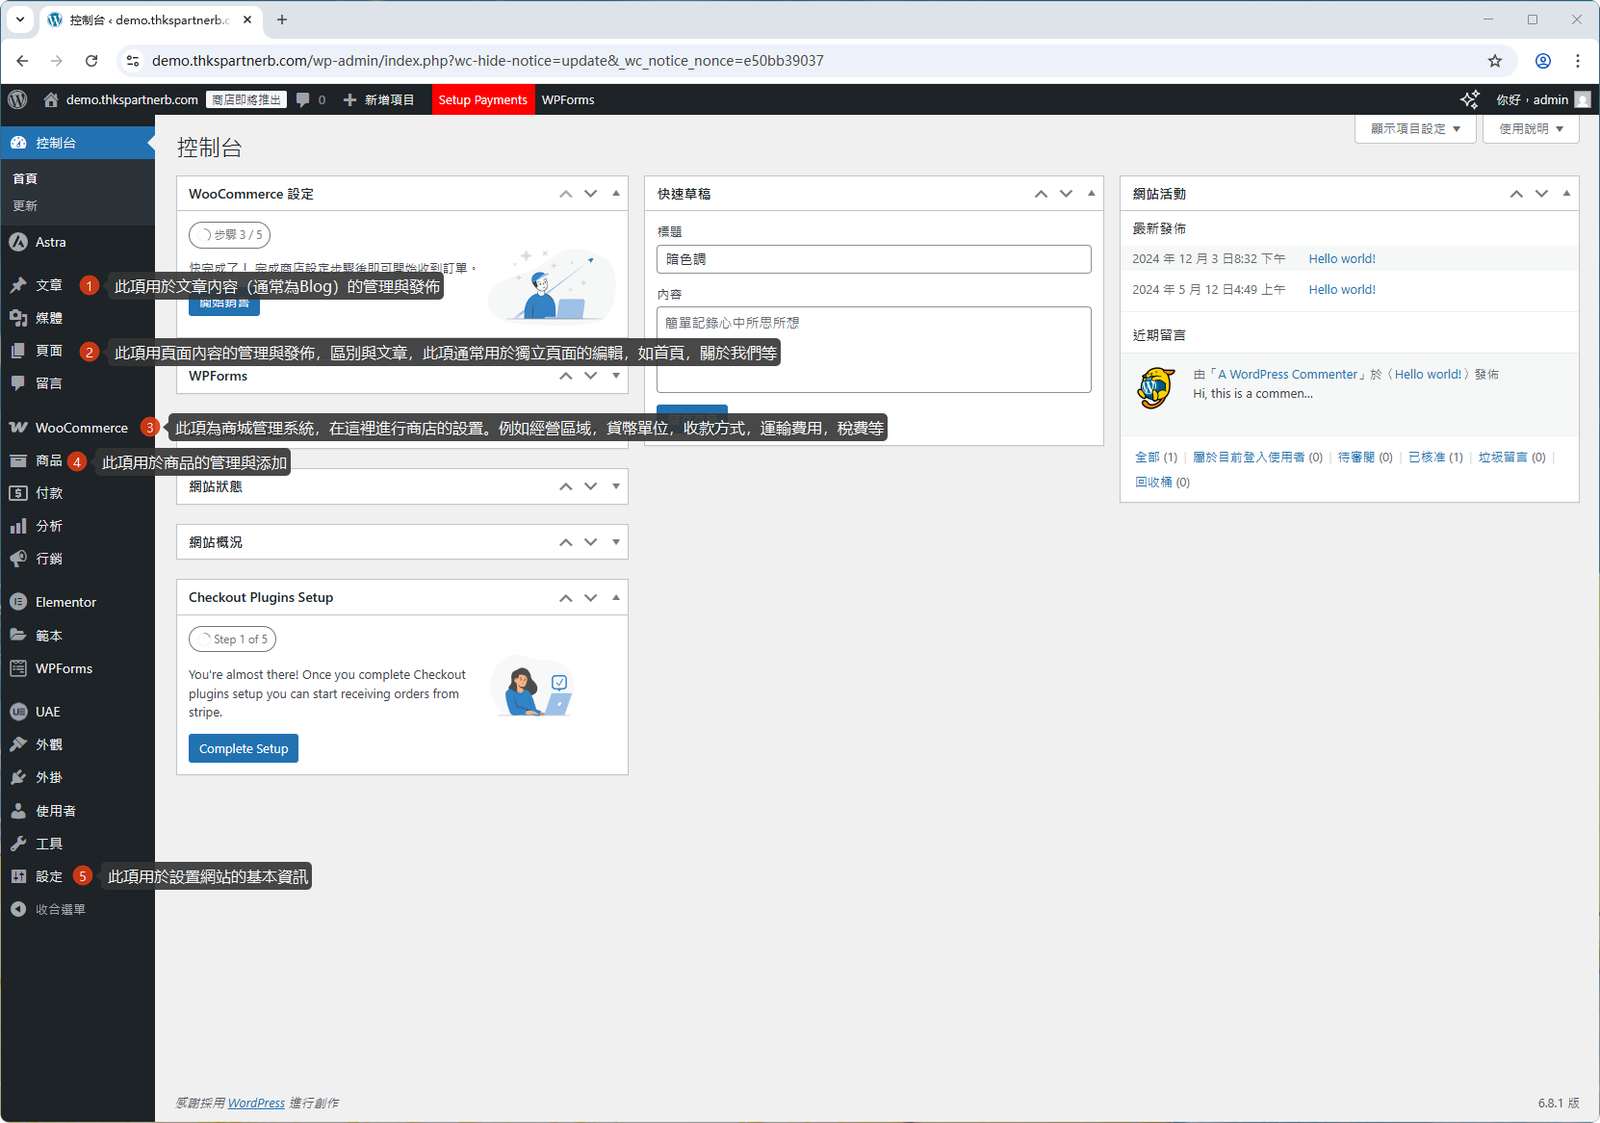Open 工具 tools wrench icon

[x=18, y=844]
